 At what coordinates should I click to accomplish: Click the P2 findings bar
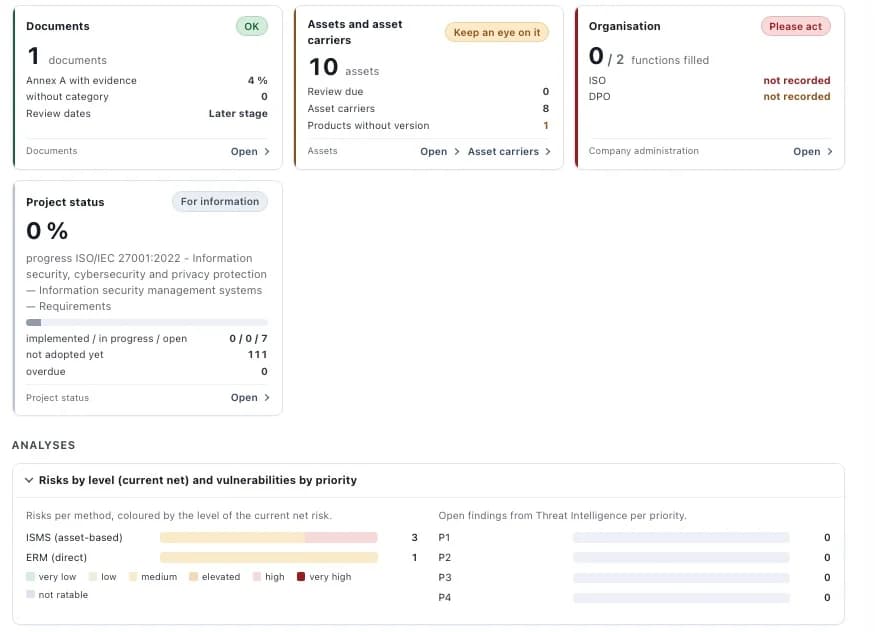tap(681, 558)
